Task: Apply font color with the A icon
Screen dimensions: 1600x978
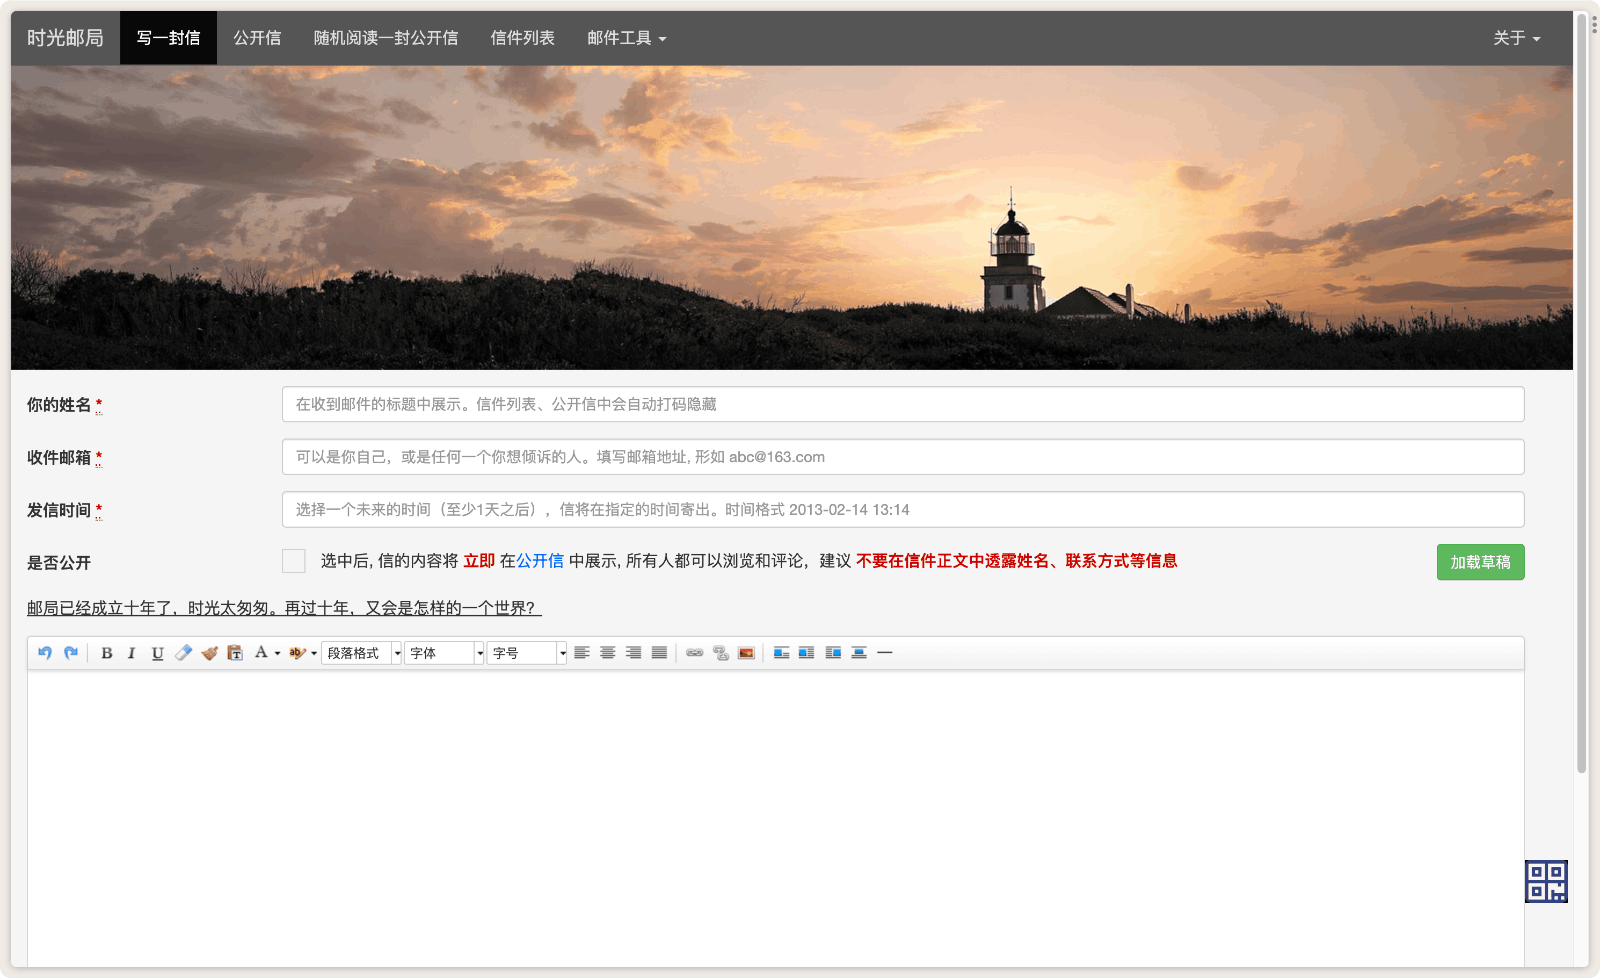Action: coord(261,653)
